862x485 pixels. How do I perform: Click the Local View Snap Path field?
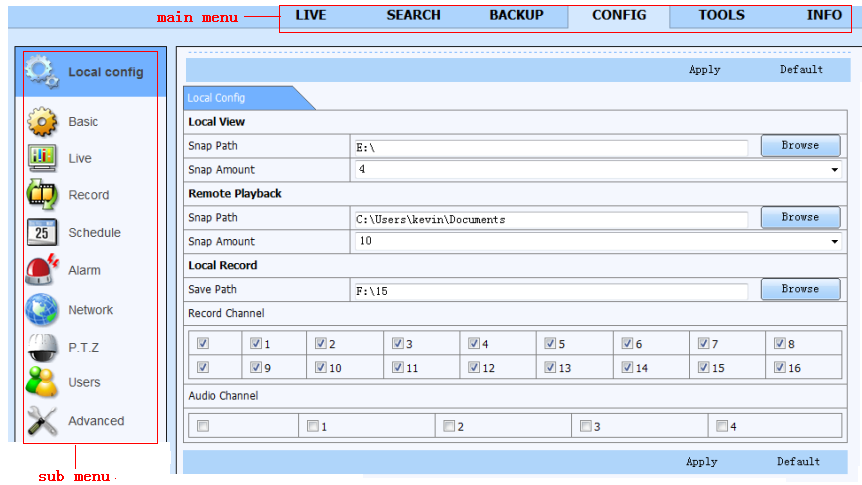[x=551, y=147]
